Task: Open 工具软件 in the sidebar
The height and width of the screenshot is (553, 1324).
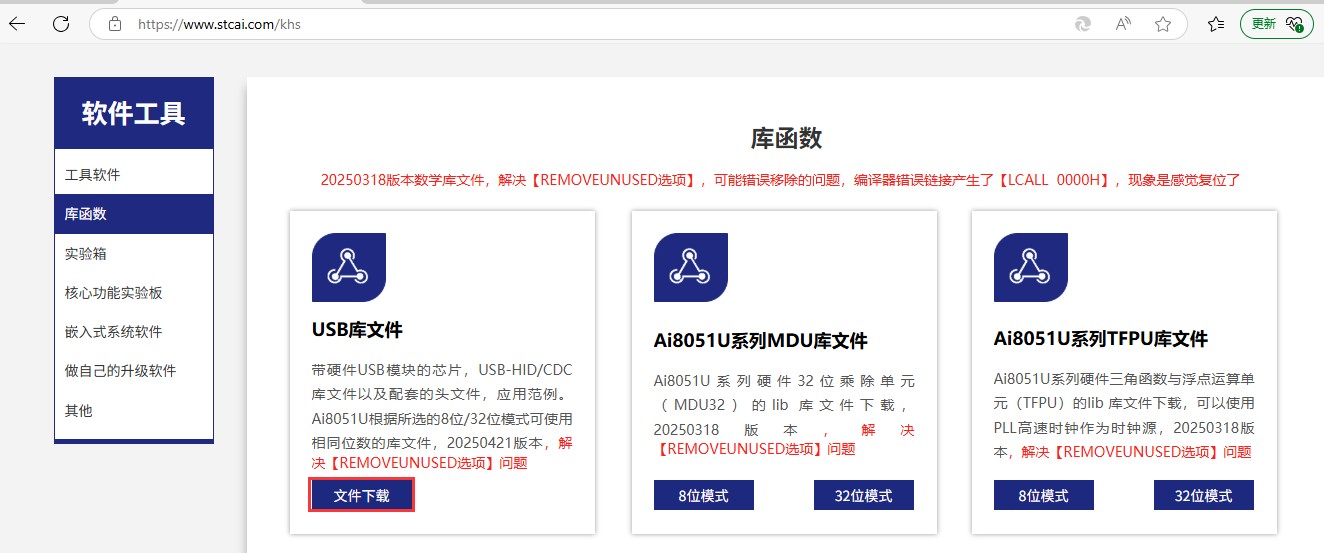Action: click(x=134, y=175)
